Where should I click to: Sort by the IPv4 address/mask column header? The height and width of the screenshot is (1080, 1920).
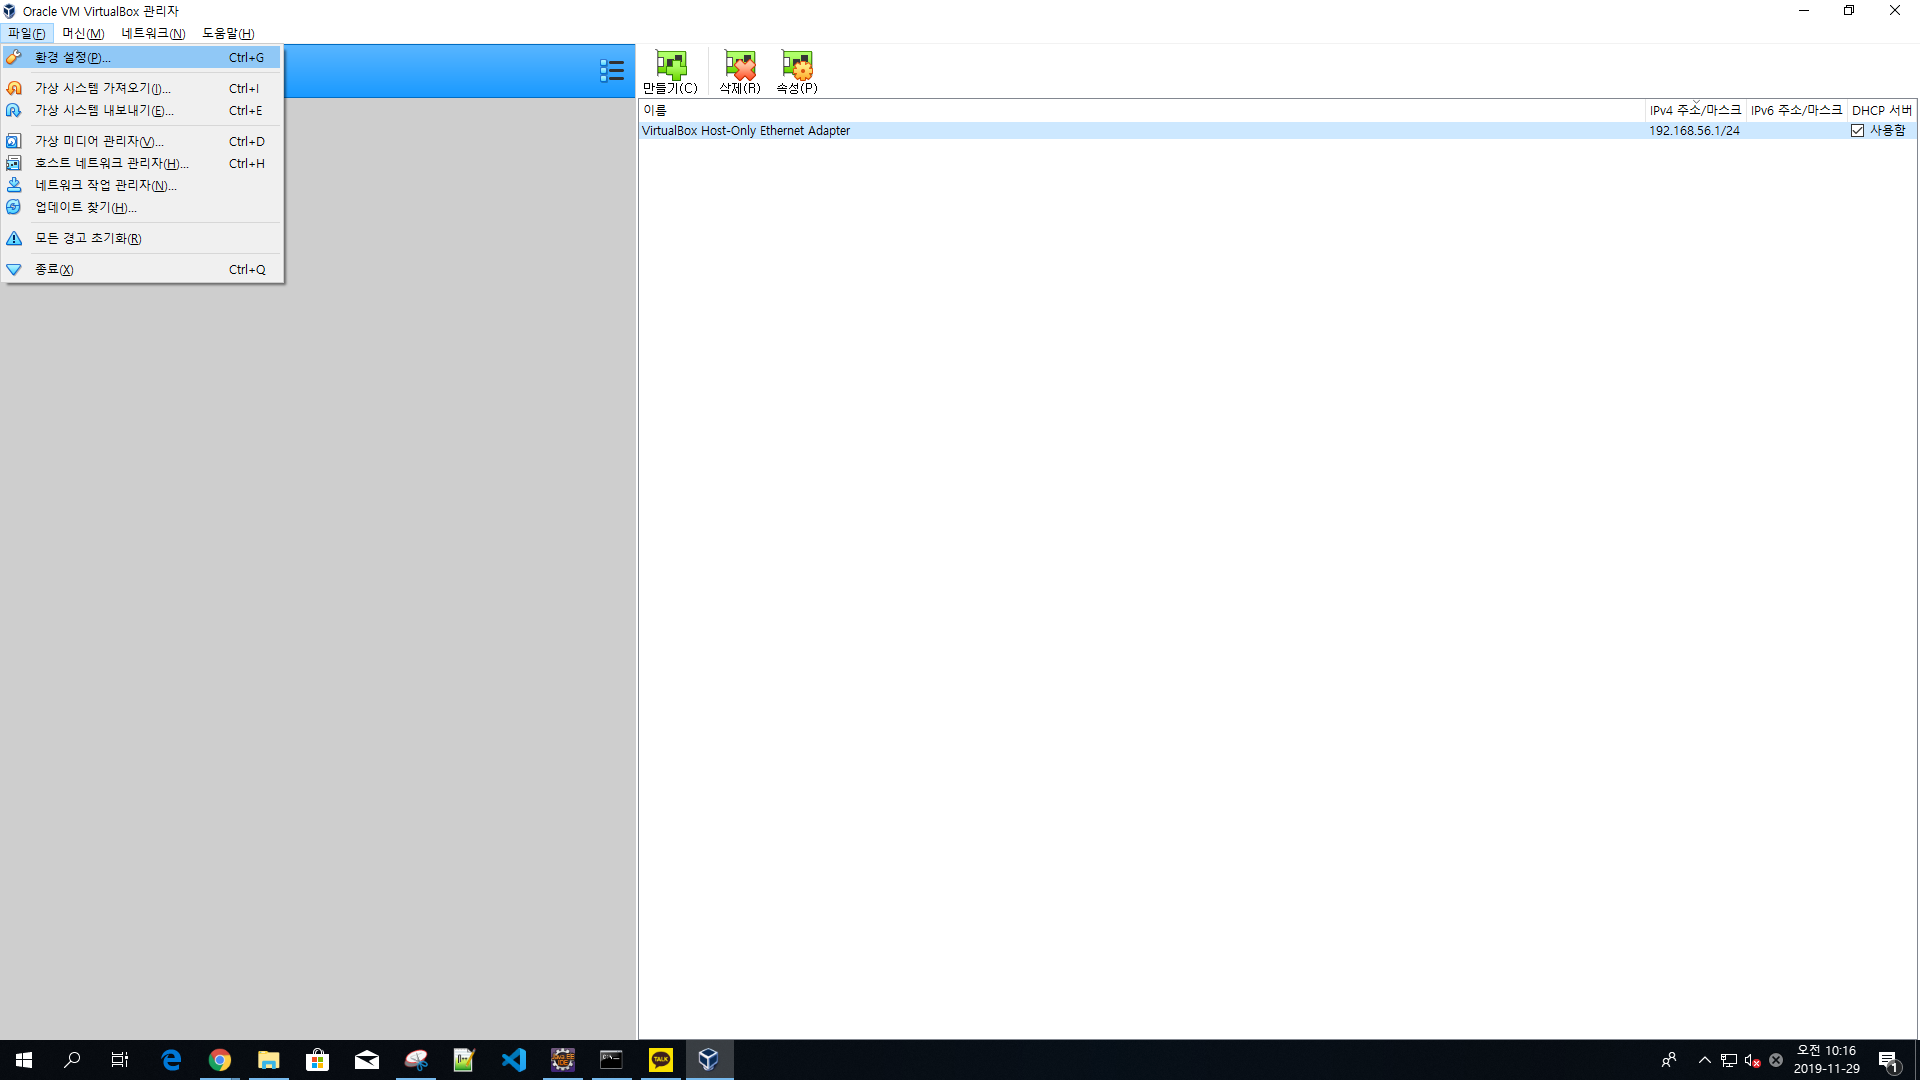(1694, 110)
